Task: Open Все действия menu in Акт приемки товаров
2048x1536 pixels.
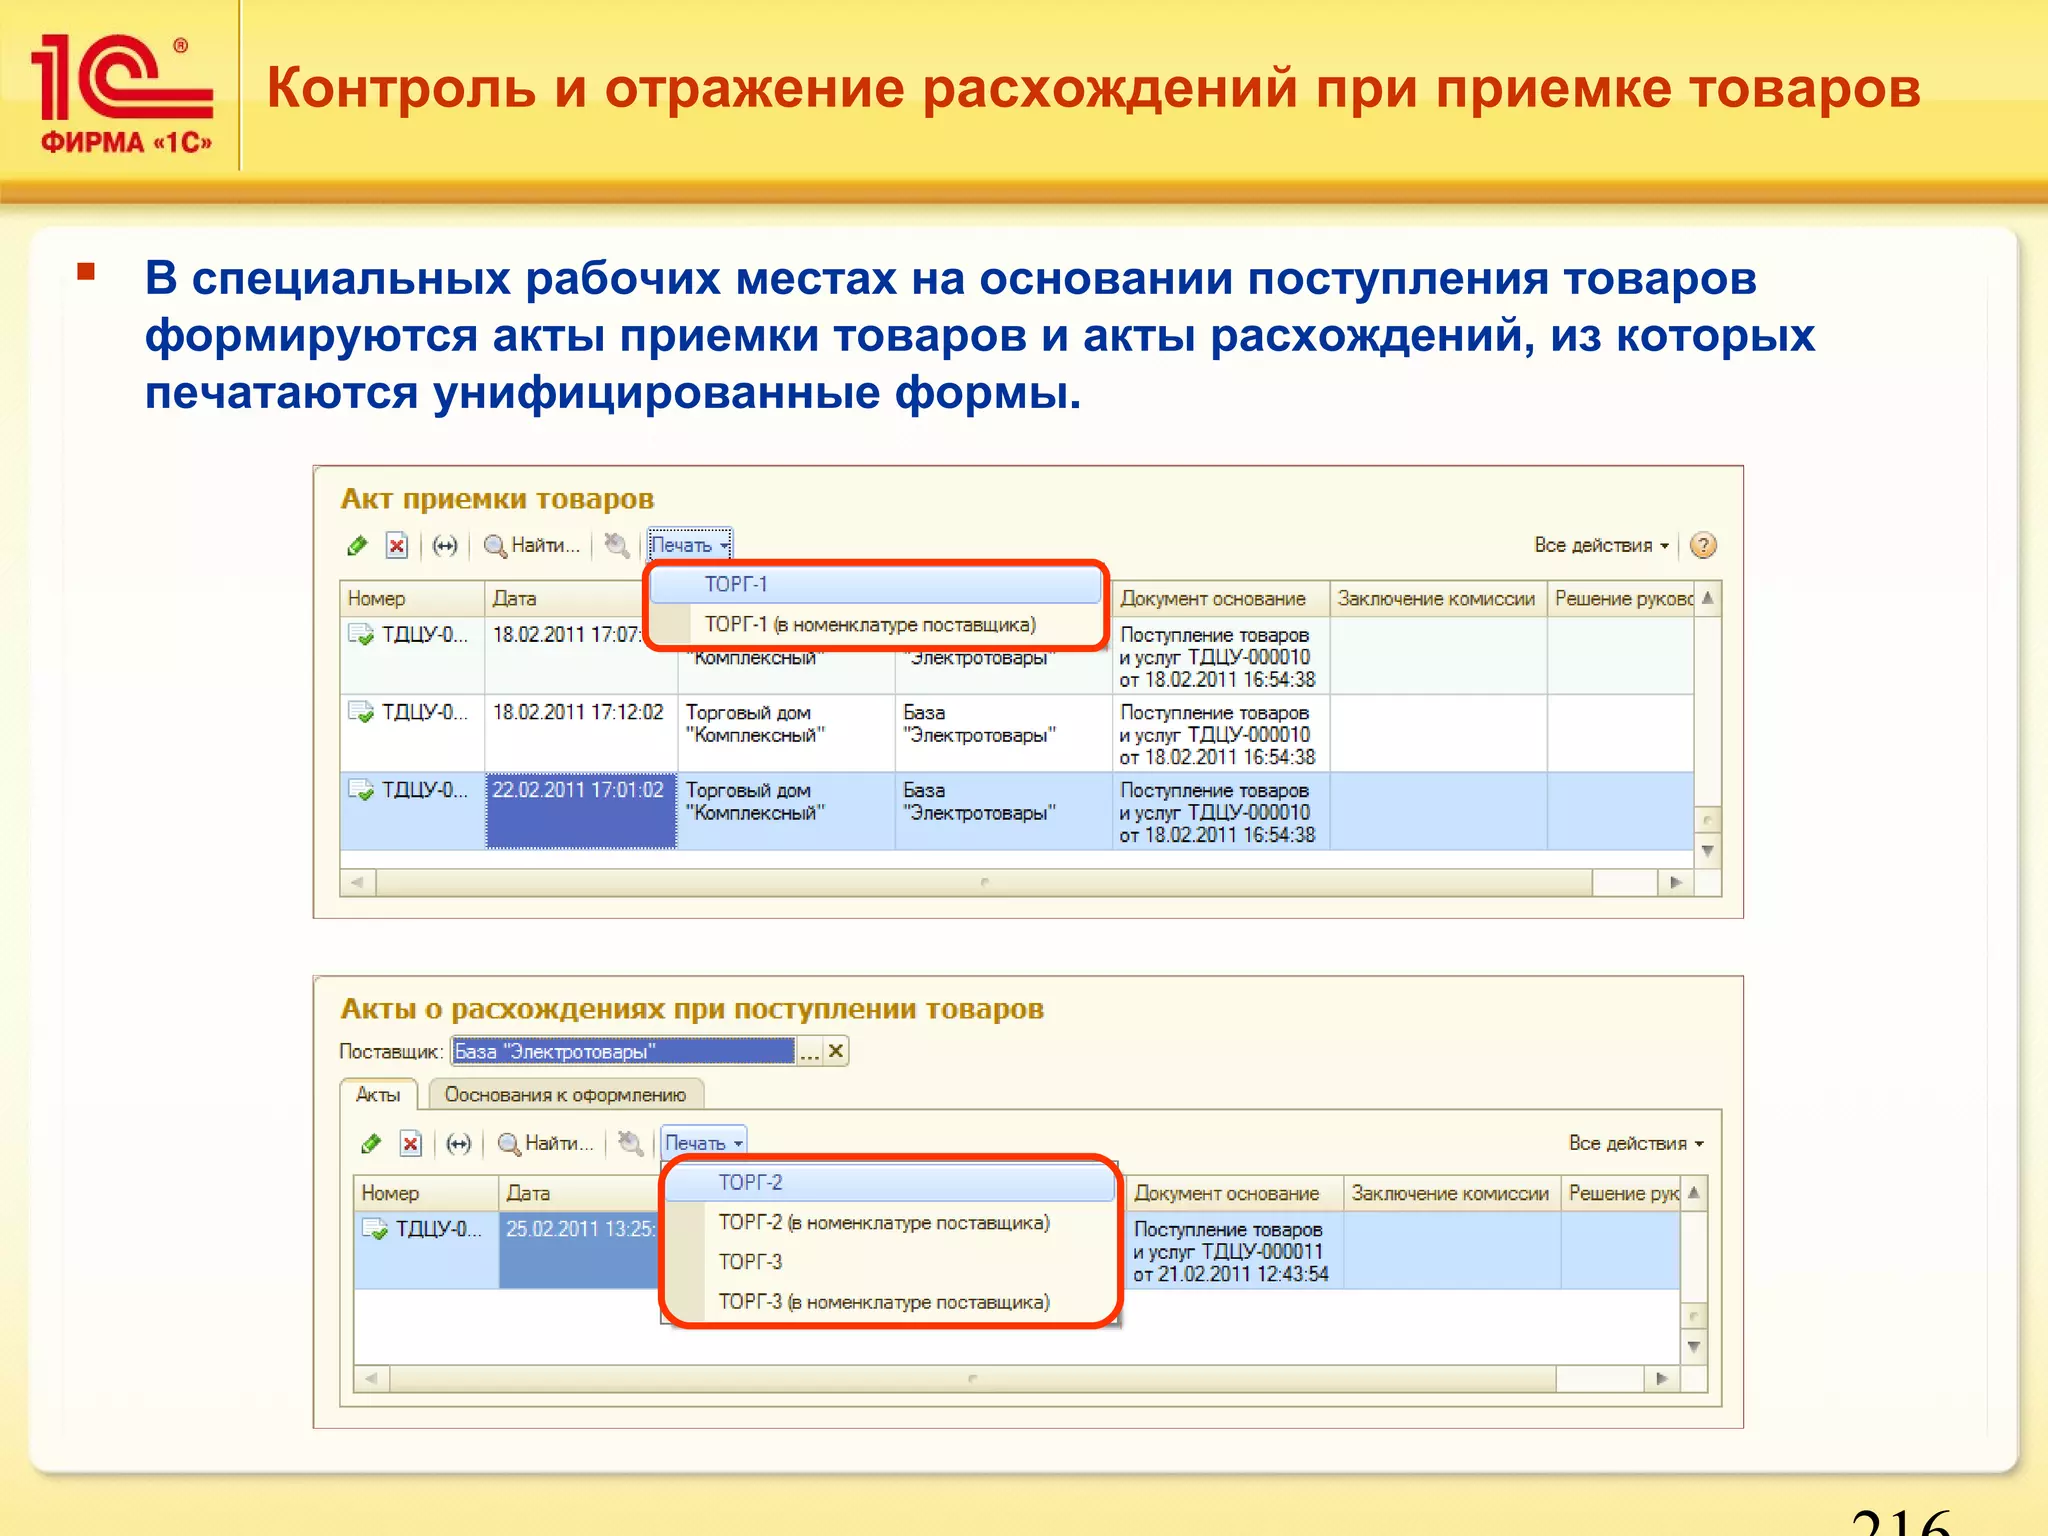Action: tap(1601, 545)
